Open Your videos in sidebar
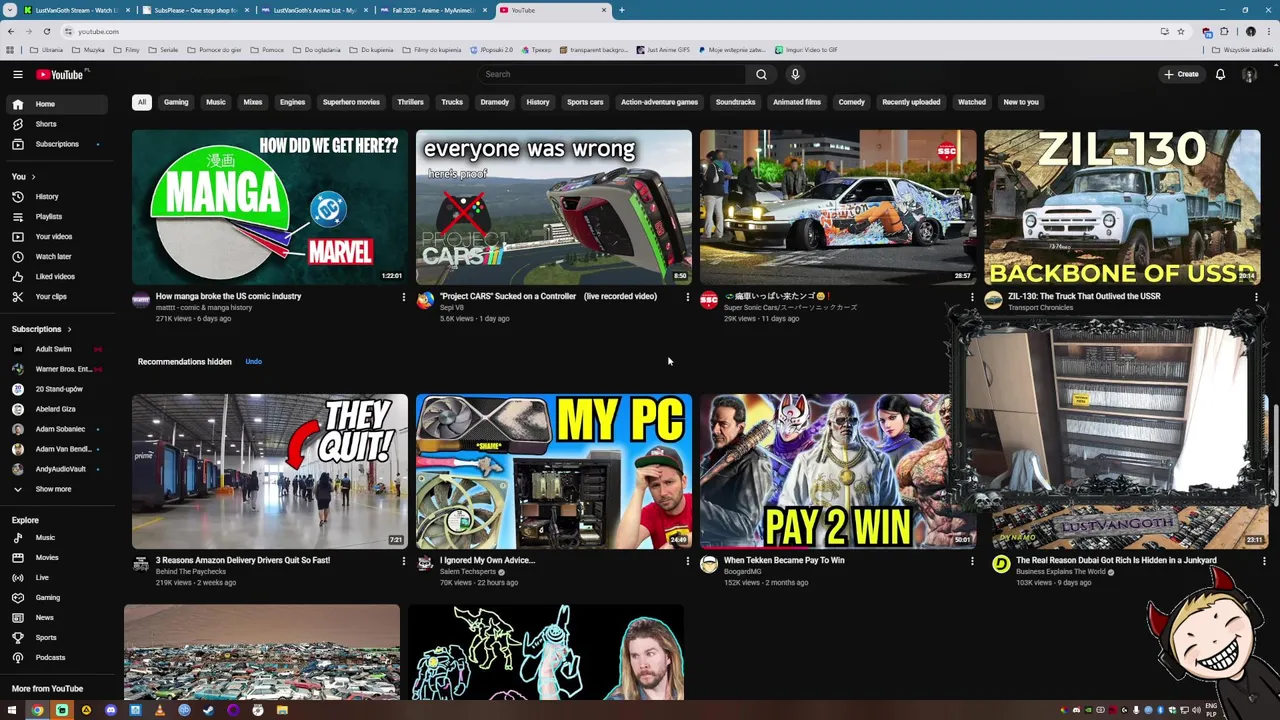The image size is (1280, 720). [58, 236]
